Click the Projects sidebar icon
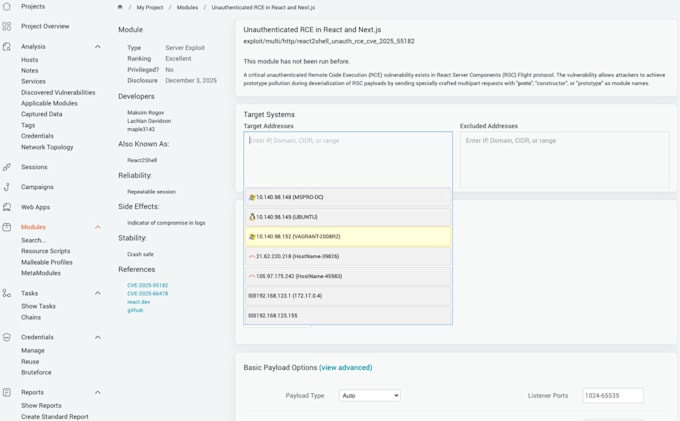 7,6
